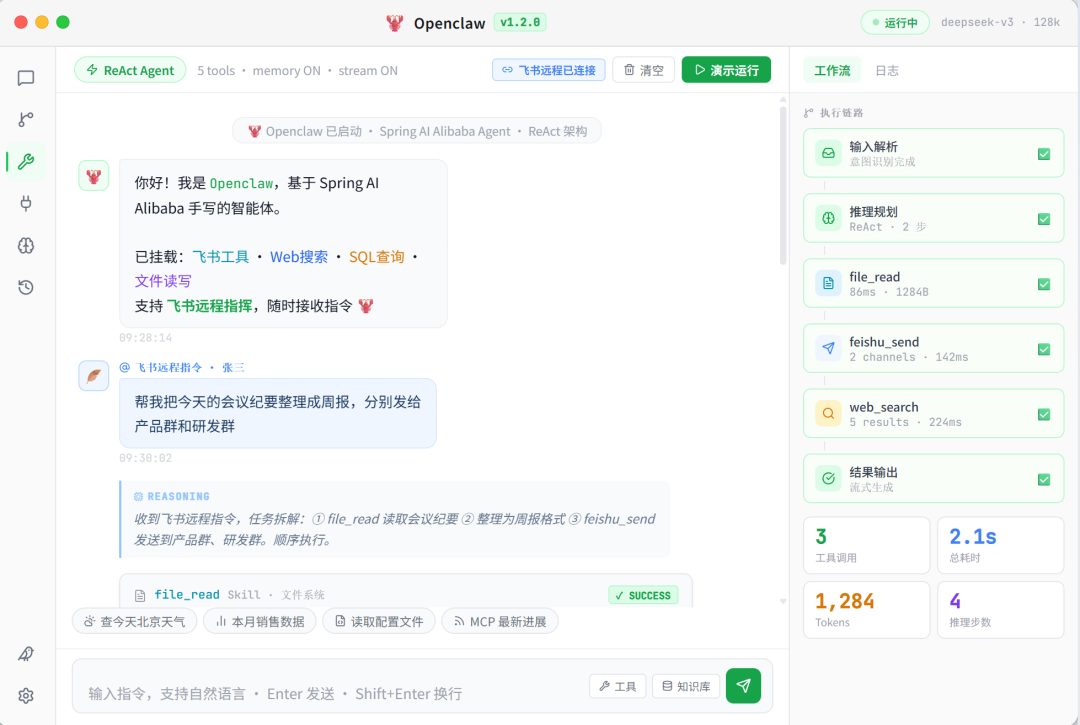Toggle the 推理规划 step checkbox
This screenshot has height=725, width=1080.
(x=1044, y=219)
